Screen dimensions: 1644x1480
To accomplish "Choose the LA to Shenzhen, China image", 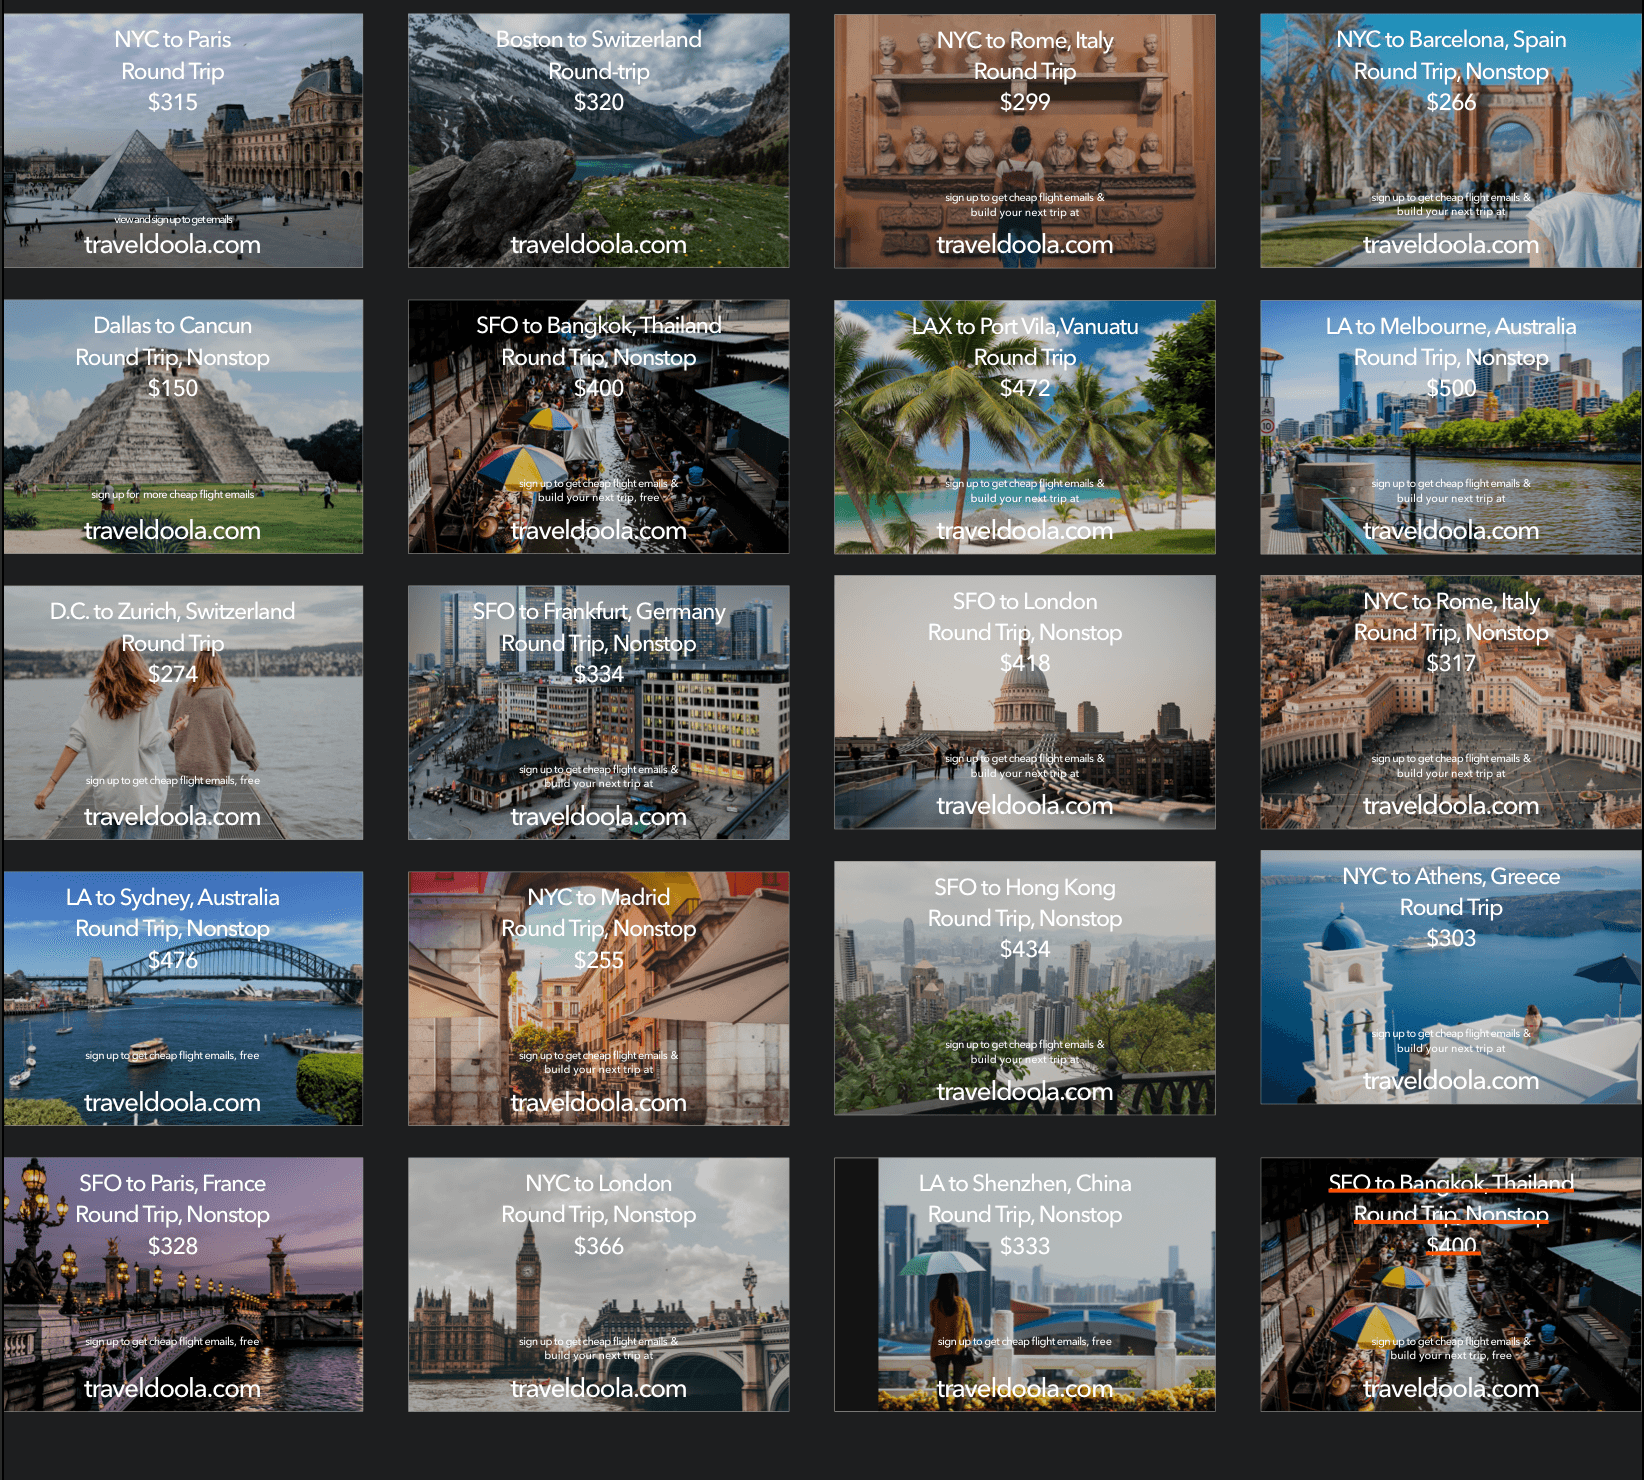I will coord(1024,1284).
